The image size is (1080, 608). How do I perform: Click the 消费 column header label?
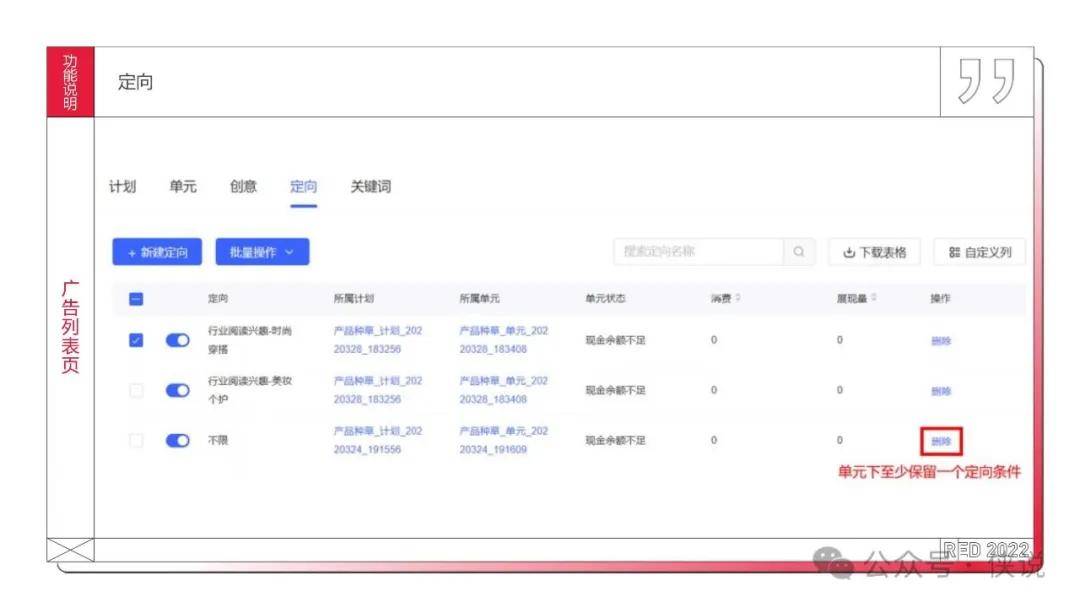(x=721, y=298)
